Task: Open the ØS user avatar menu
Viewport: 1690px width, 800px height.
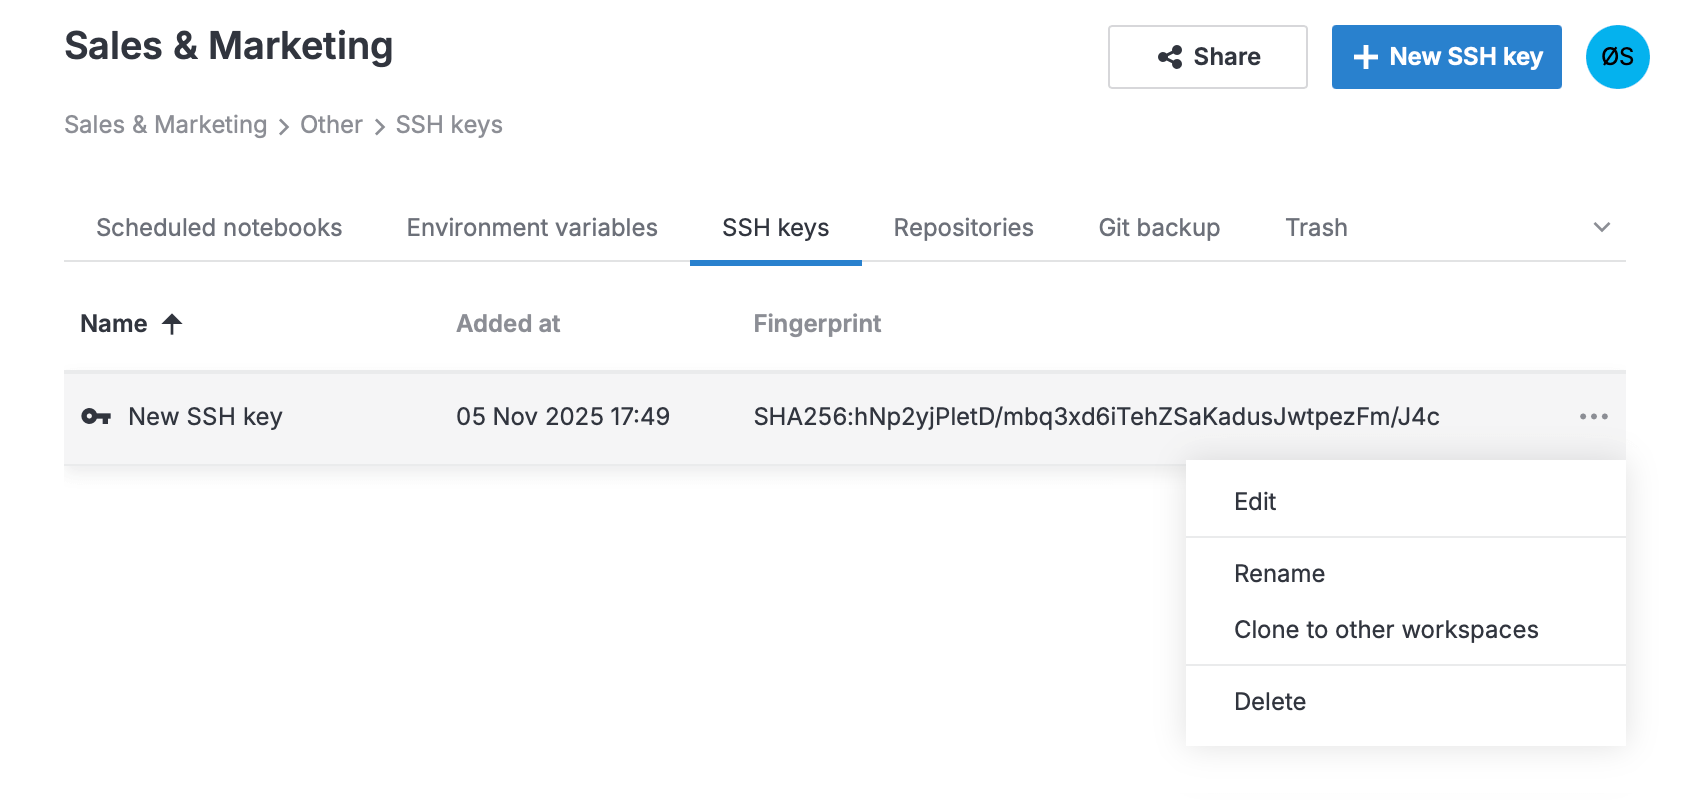Action: (1617, 57)
